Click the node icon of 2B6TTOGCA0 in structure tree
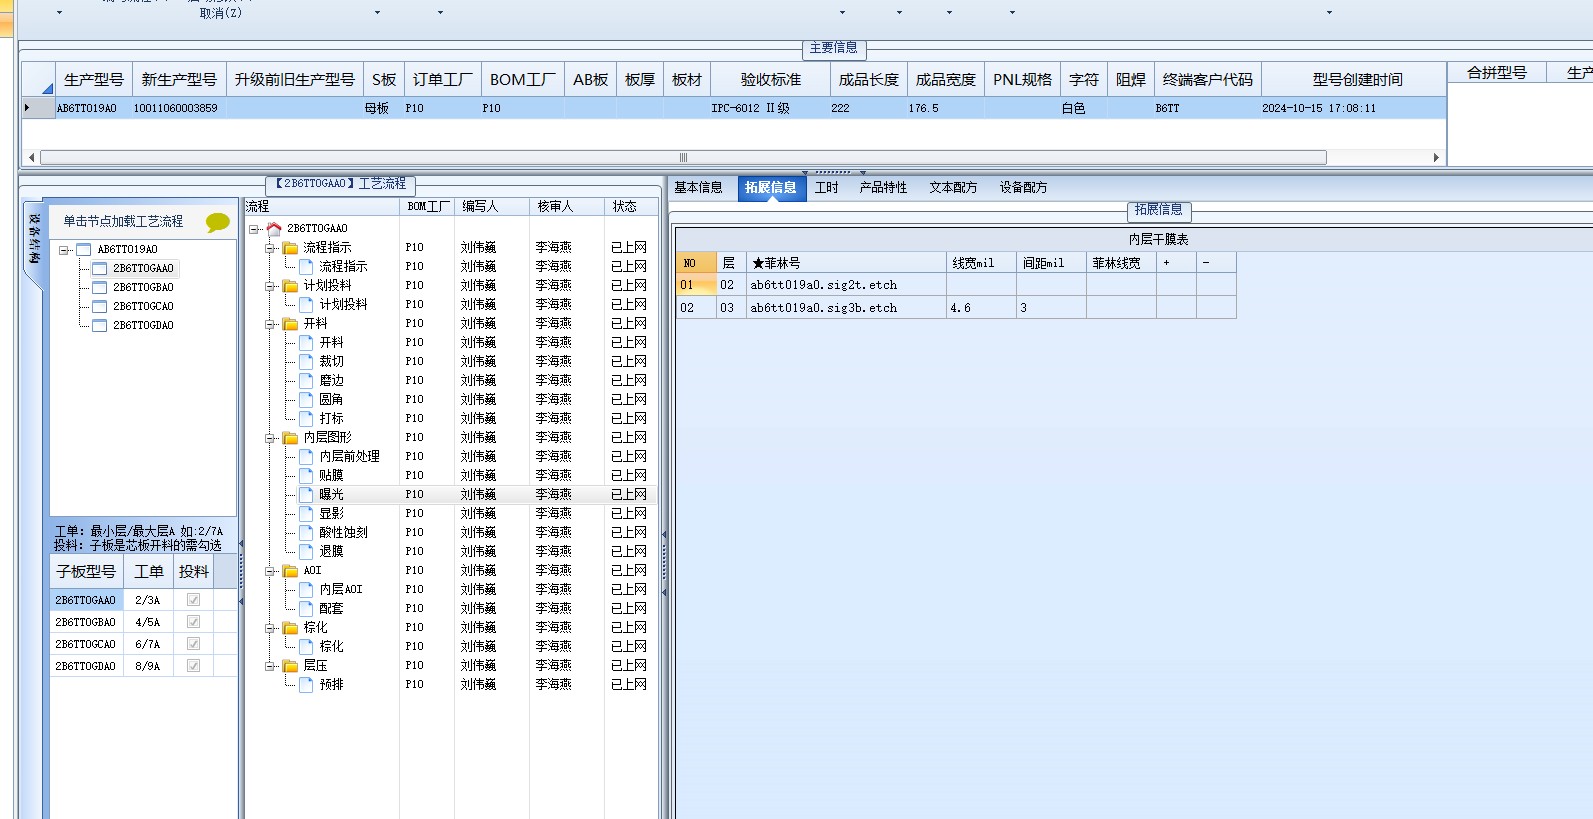The width and height of the screenshot is (1593, 819). (99, 306)
